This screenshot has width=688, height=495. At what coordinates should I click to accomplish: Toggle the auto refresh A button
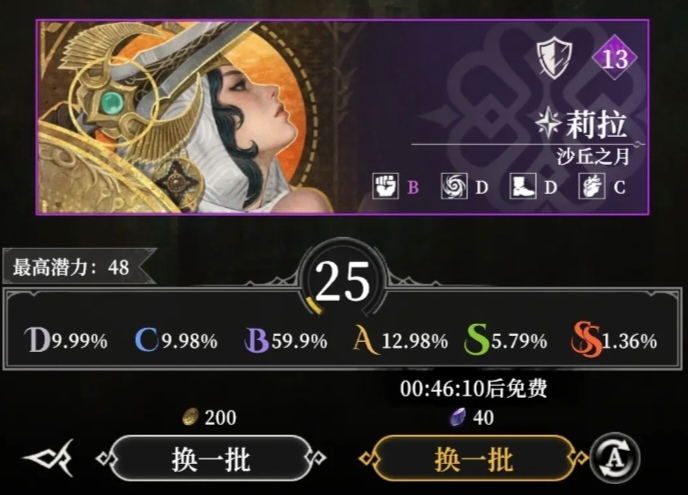coord(614,459)
